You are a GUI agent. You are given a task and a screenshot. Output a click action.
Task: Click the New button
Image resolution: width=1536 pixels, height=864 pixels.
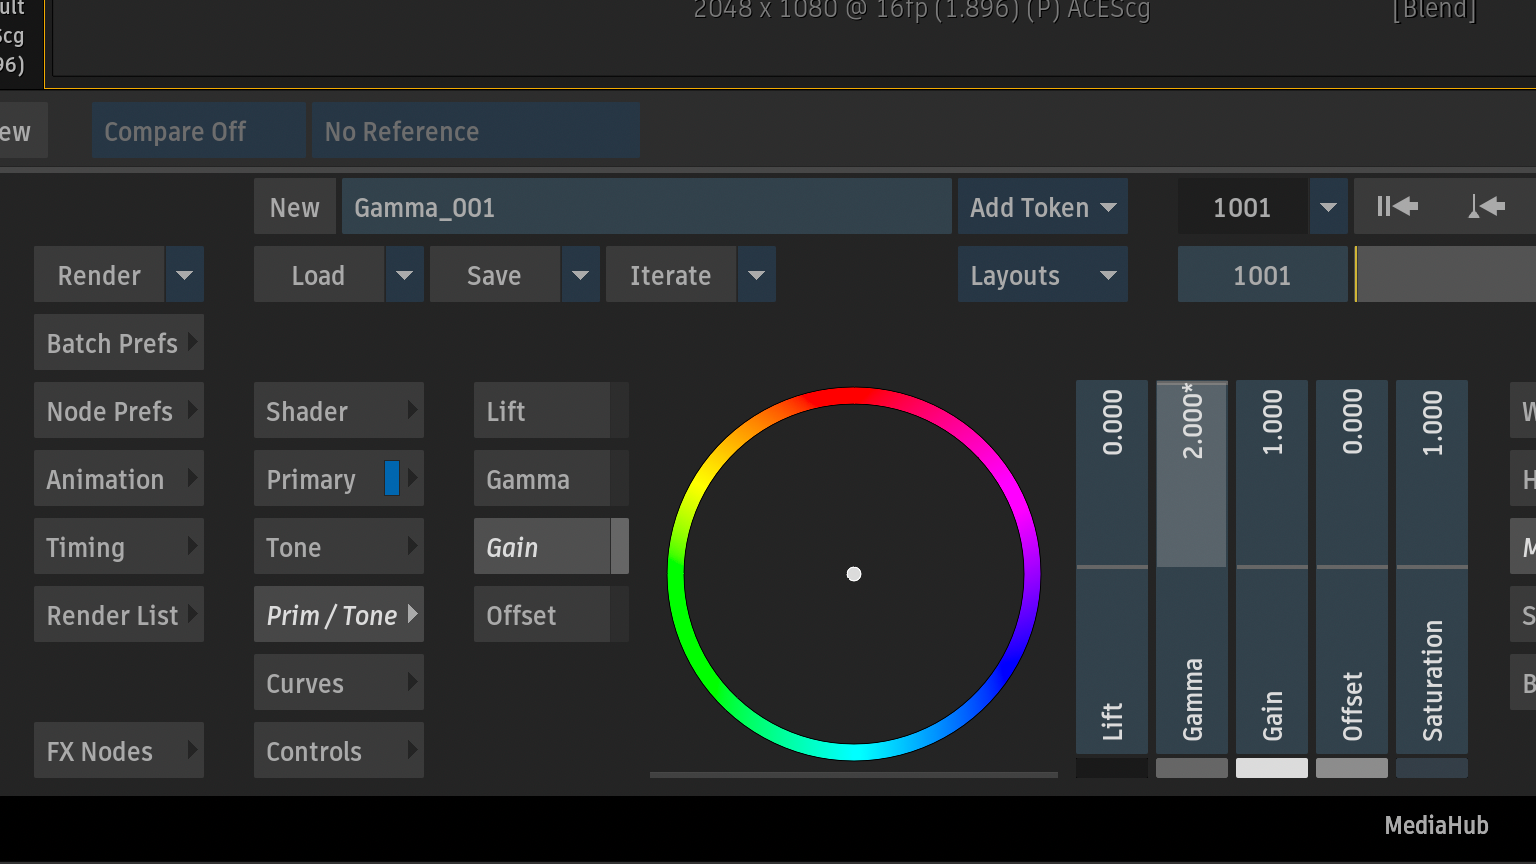295,207
